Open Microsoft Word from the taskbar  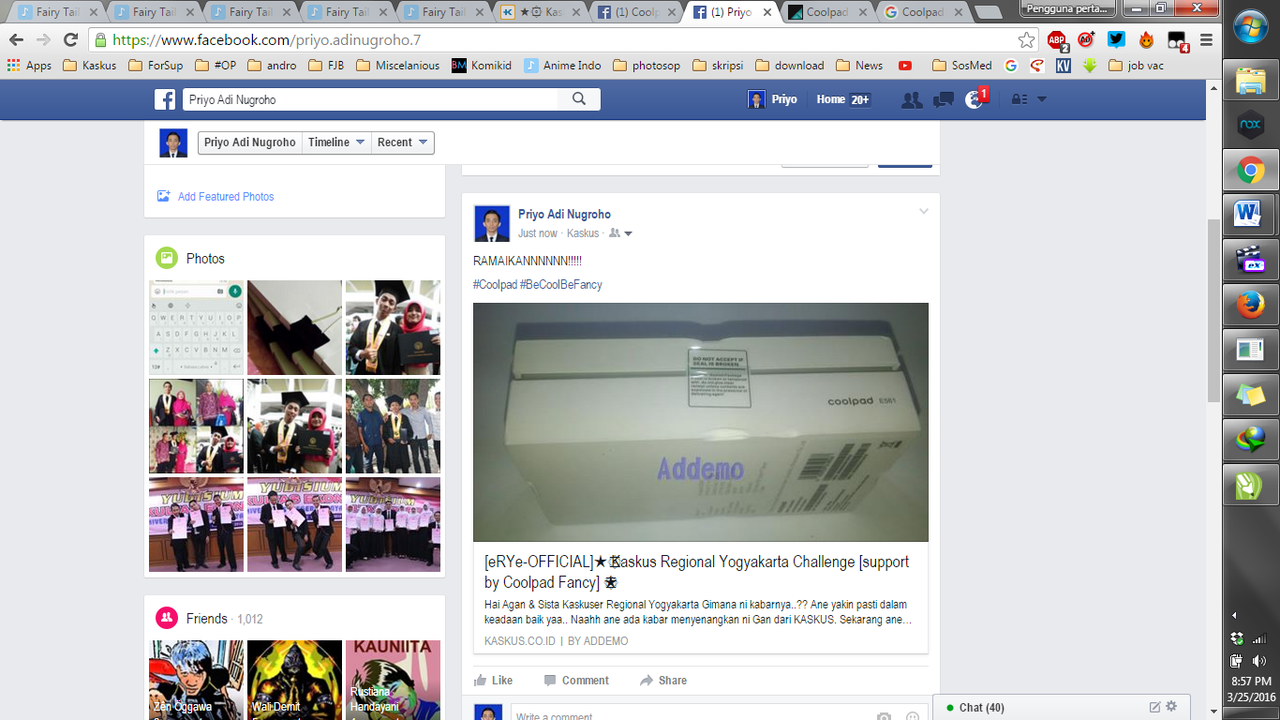1251,214
